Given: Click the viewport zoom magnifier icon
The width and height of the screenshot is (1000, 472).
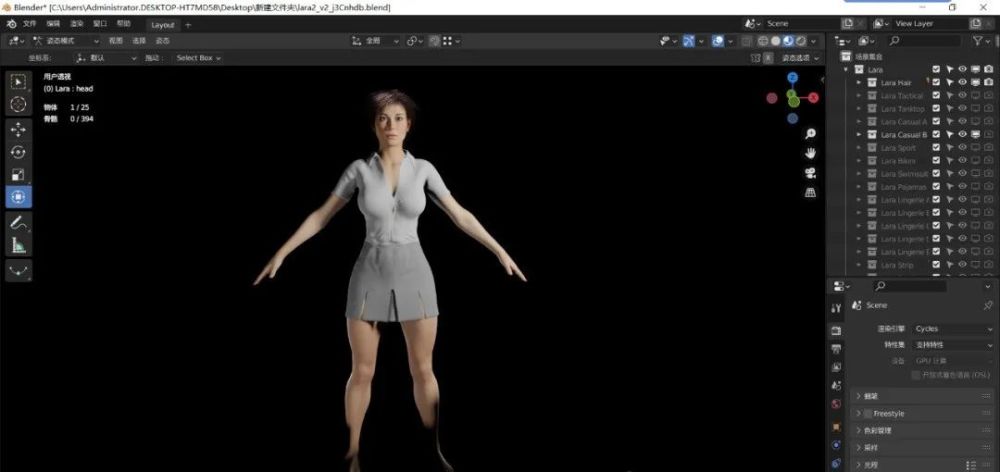Looking at the screenshot, I should (811, 133).
